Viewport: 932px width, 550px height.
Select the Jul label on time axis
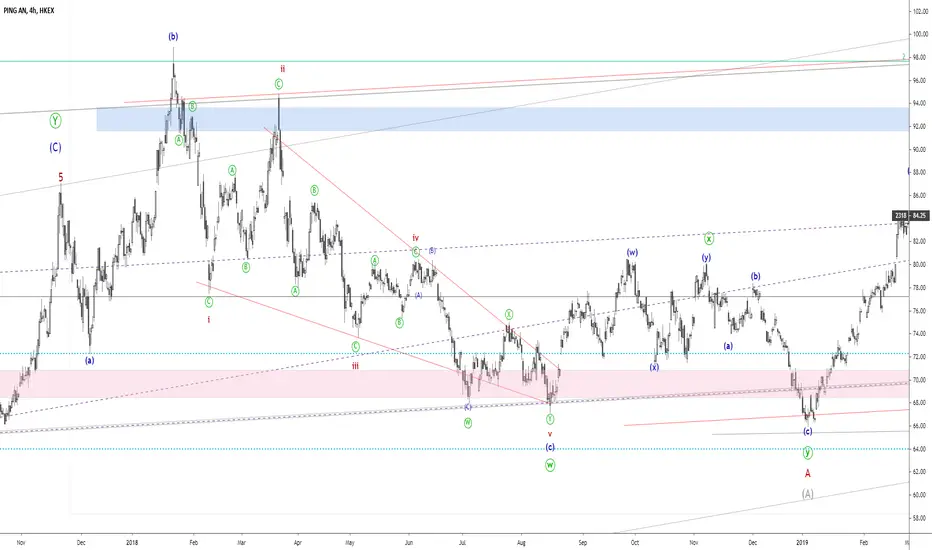[462, 542]
